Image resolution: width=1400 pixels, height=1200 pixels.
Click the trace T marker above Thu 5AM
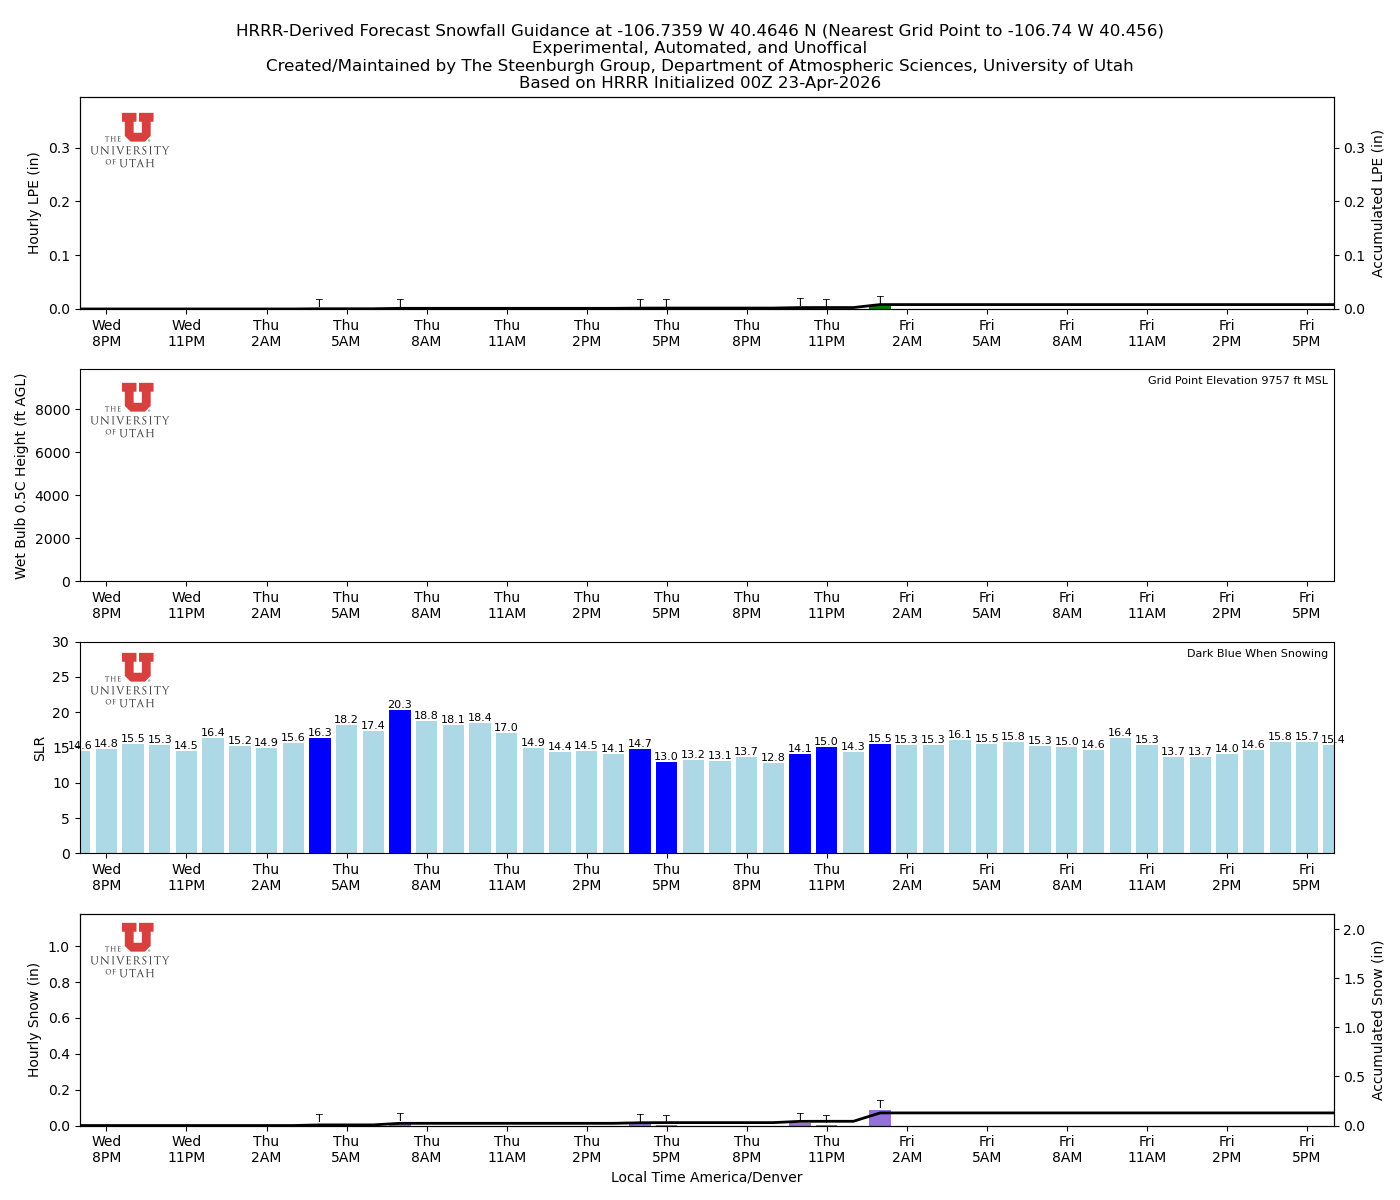pos(319,302)
